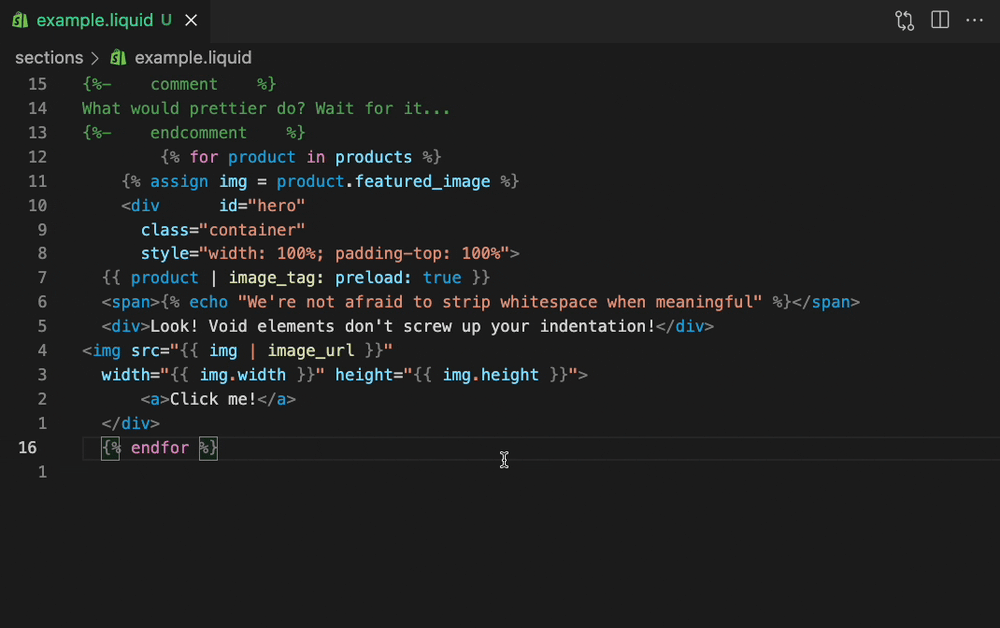Screen dimensions: 1000x628
Task: Open source control changes icon
Action: pos(904,20)
